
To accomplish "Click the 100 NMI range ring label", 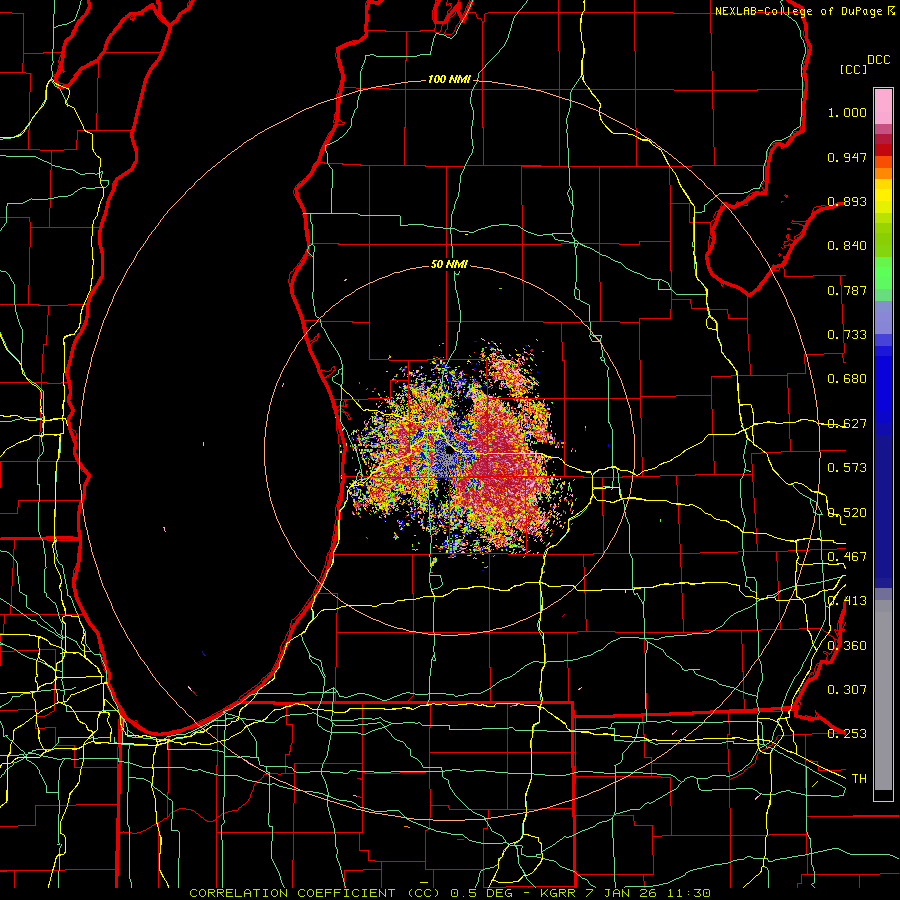I will point(449,79).
